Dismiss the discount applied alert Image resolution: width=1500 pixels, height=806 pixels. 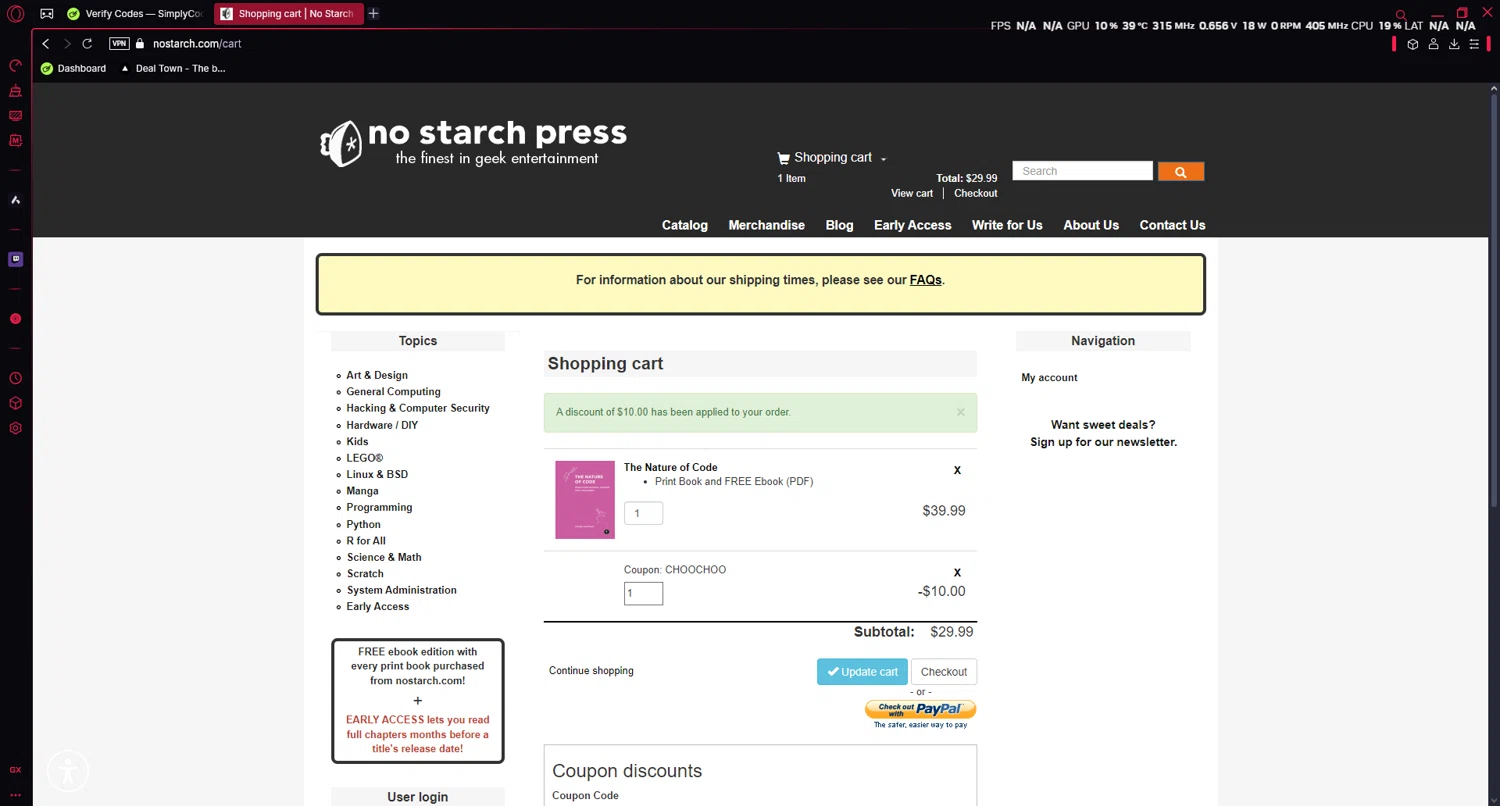[960, 412]
